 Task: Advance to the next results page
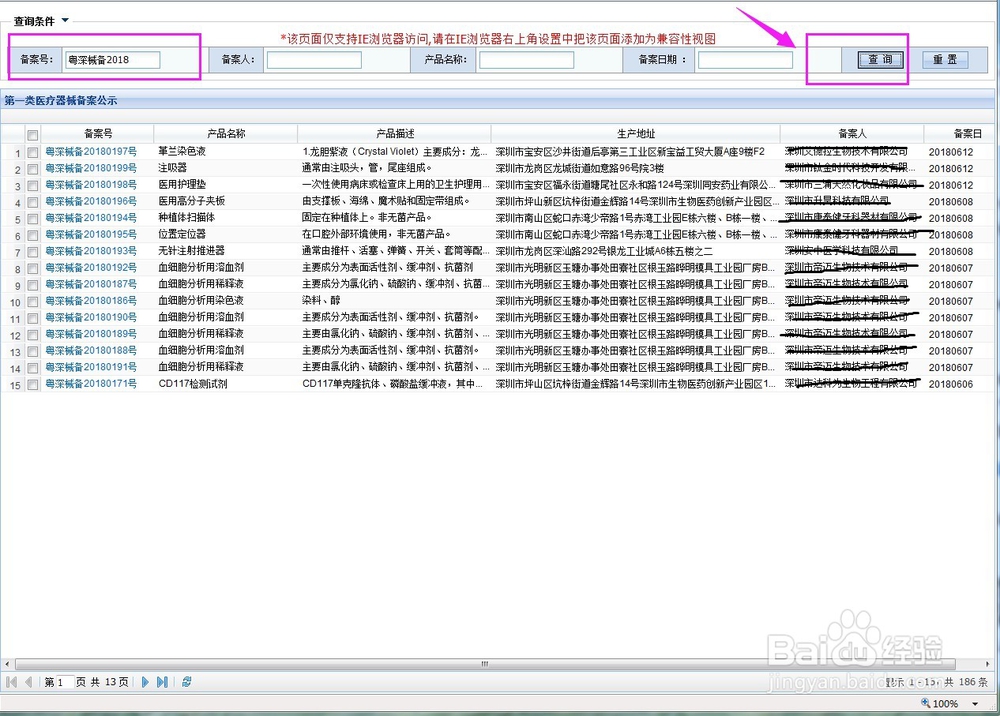(145, 681)
